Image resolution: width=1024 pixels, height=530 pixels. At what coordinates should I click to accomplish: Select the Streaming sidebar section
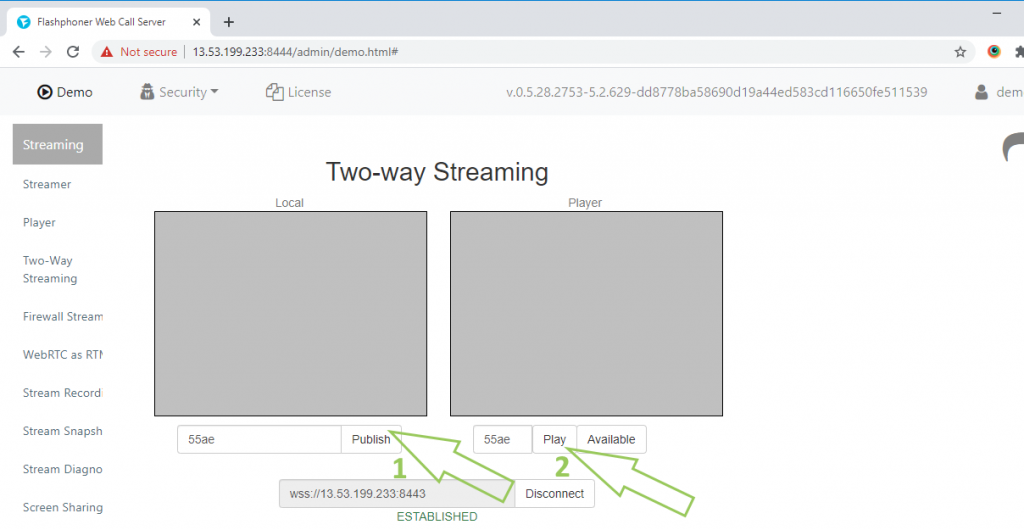click(x=57, y=144)
